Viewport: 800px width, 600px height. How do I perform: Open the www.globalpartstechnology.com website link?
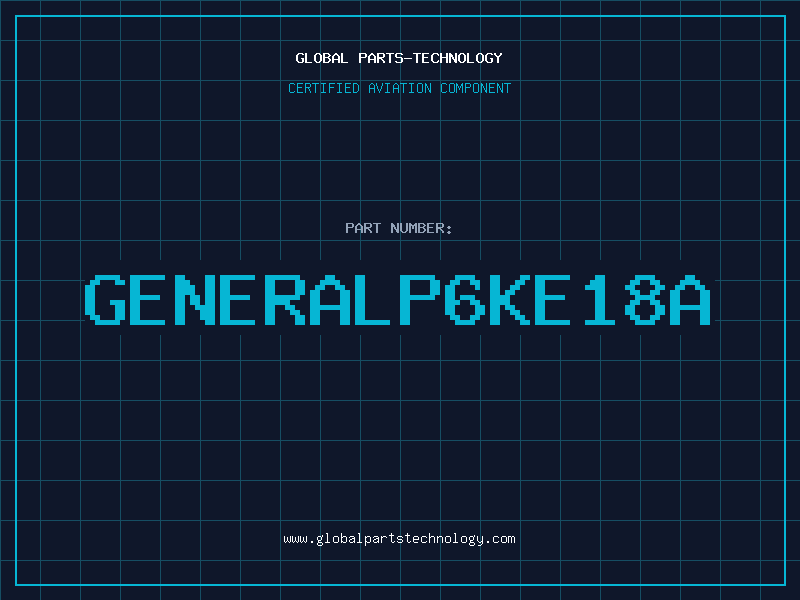click(399, 539)
